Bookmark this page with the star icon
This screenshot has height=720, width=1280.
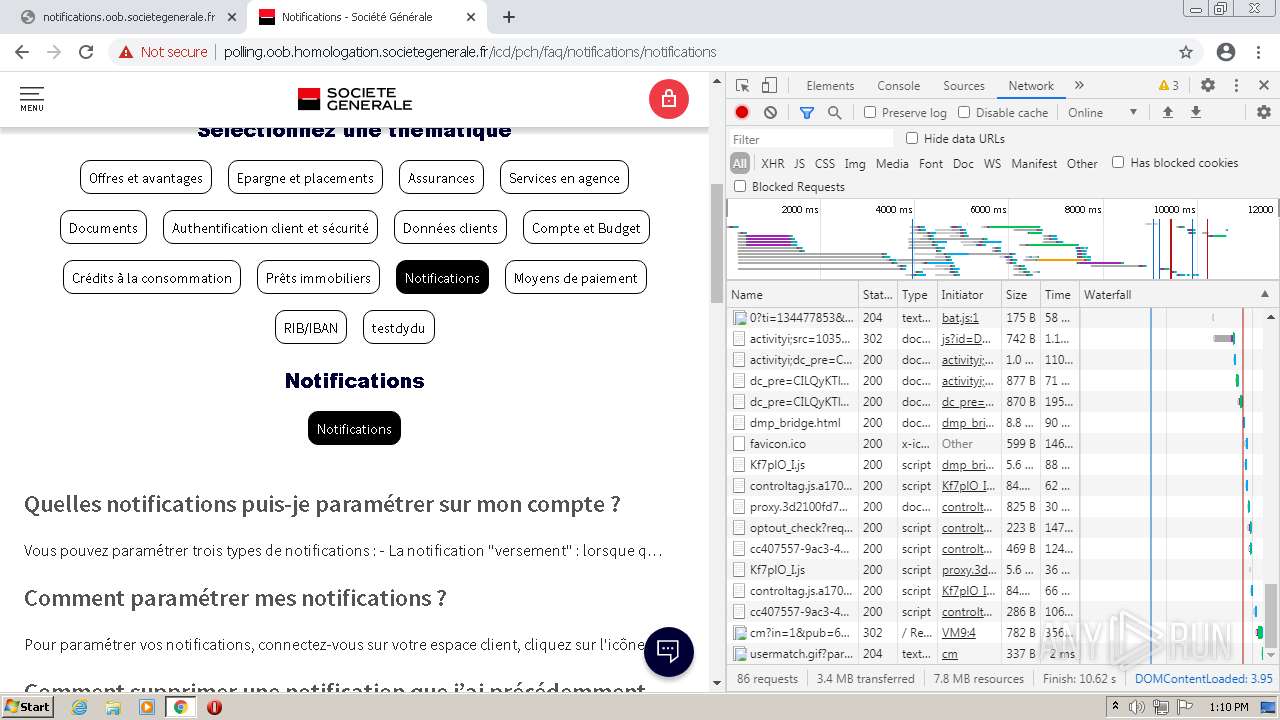1186,52
